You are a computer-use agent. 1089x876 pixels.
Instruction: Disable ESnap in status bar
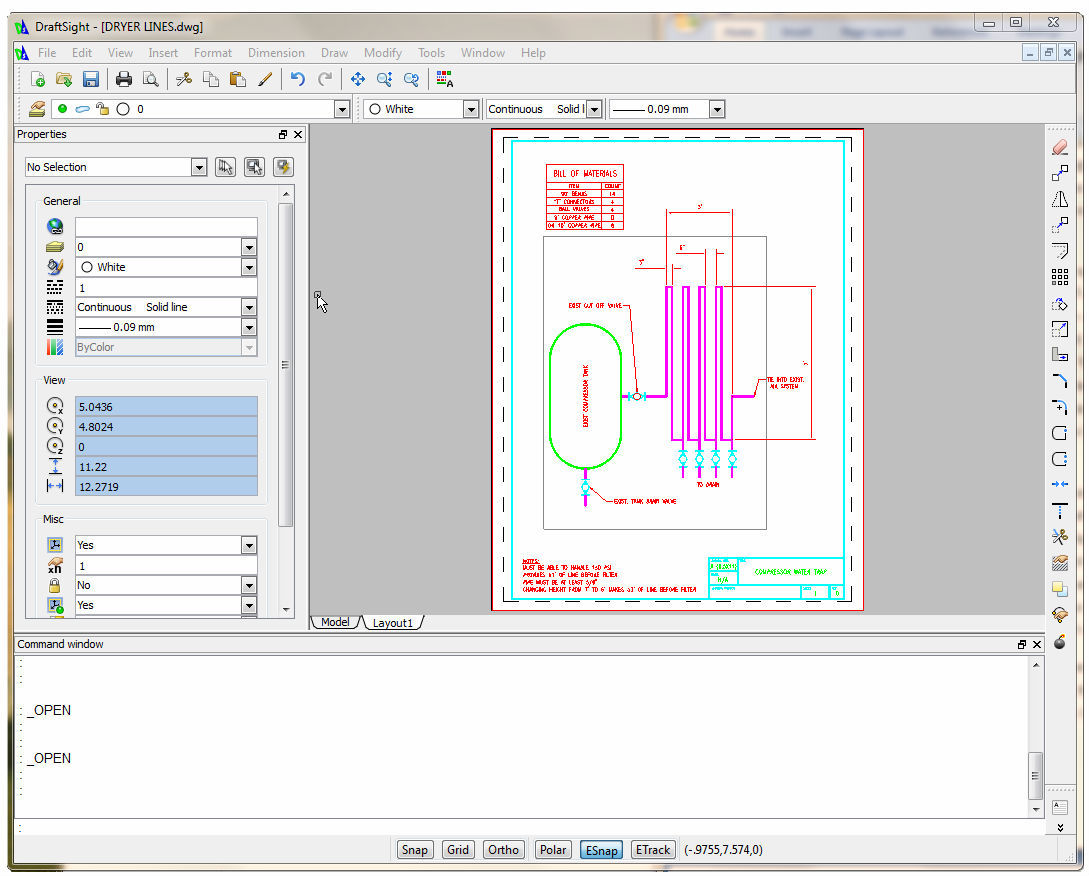pos(600,850)
